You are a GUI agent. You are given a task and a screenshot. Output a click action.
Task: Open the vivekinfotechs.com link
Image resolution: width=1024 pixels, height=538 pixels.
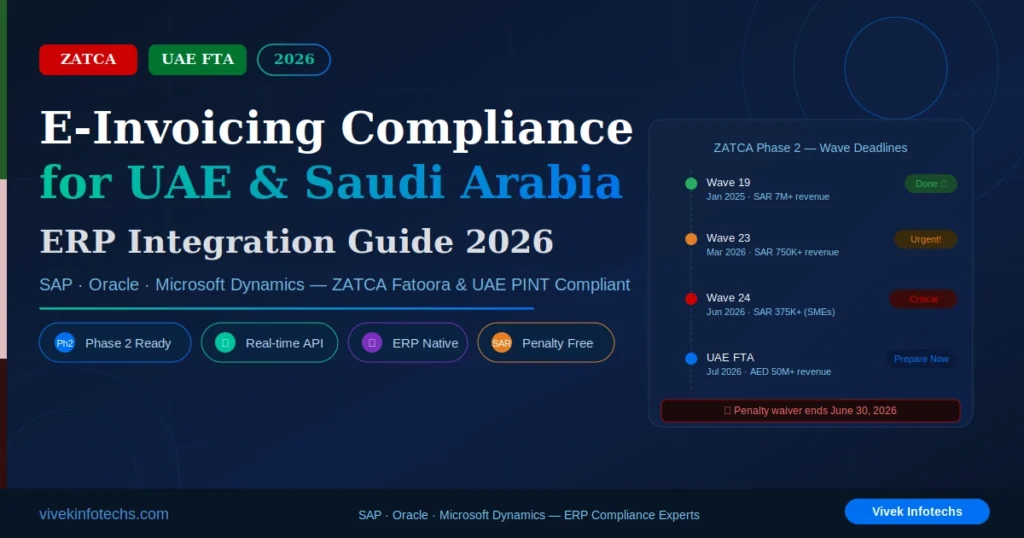click(x=104, y=514)
